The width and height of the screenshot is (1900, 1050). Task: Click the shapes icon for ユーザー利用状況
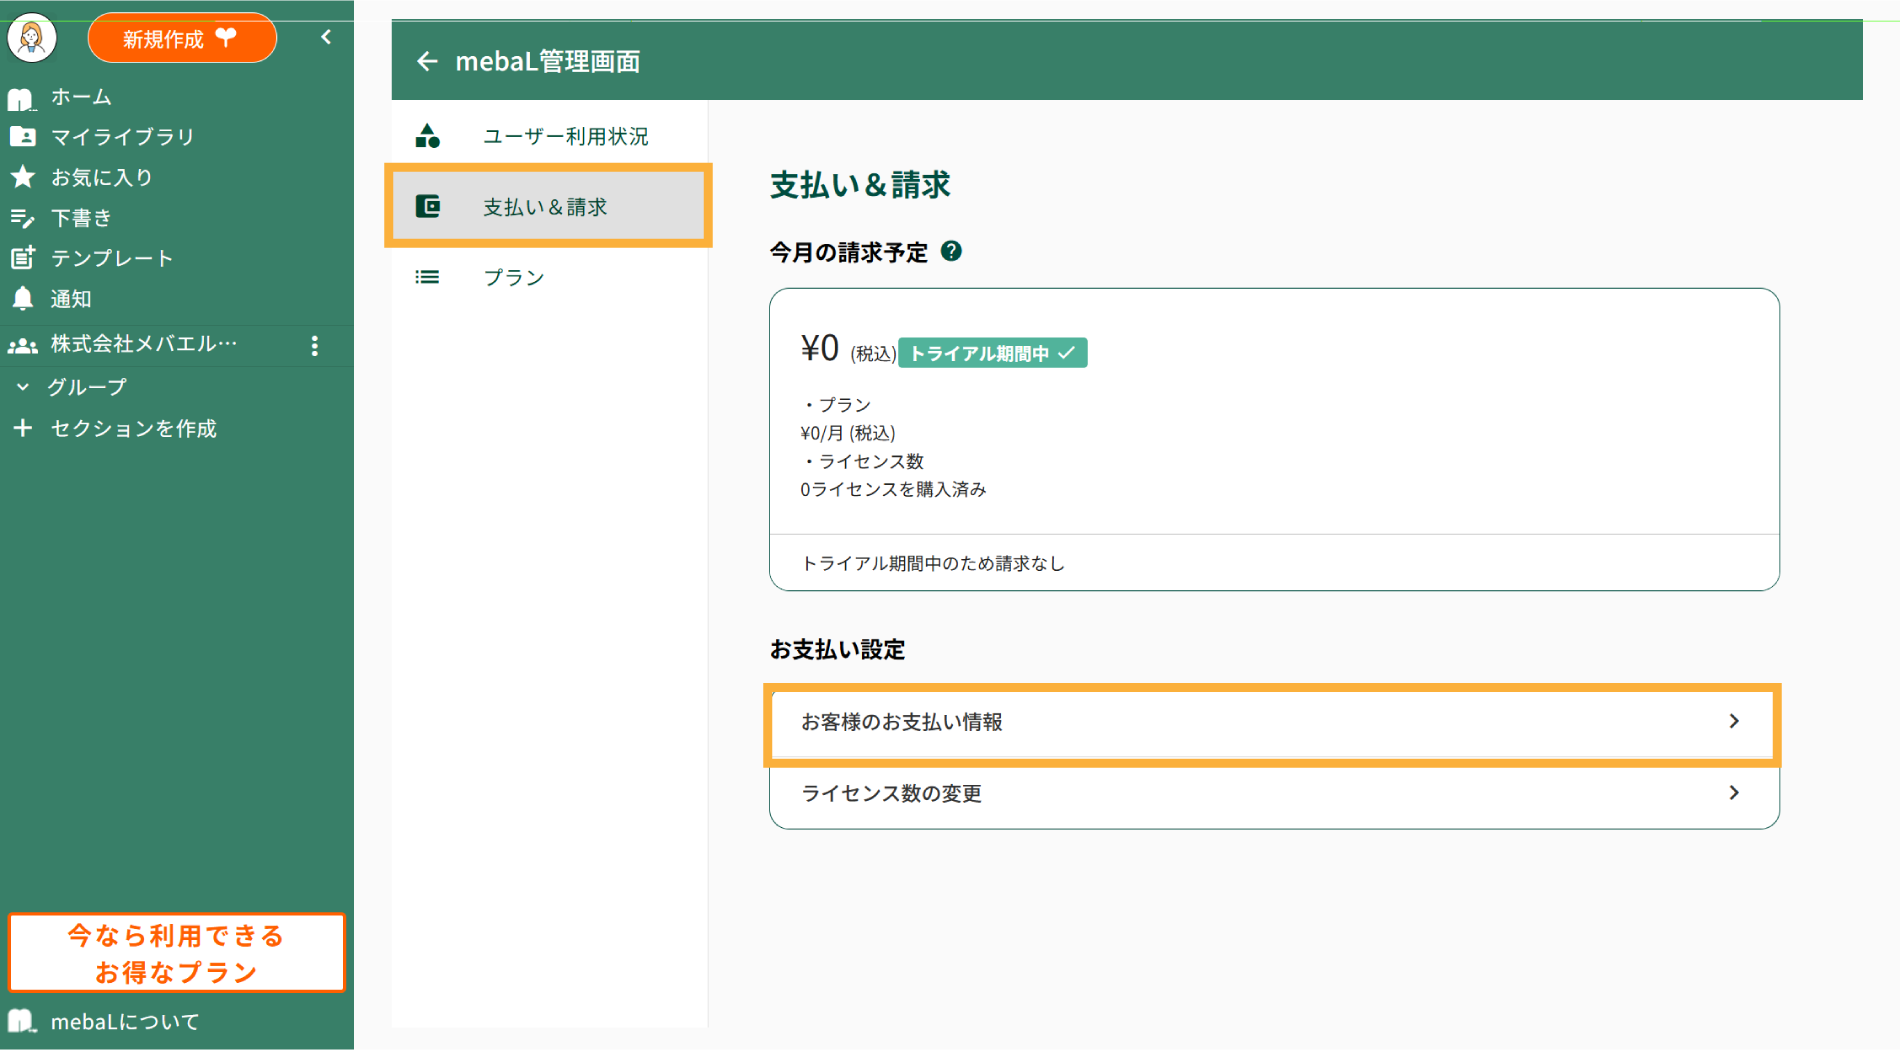click(428, 136)
